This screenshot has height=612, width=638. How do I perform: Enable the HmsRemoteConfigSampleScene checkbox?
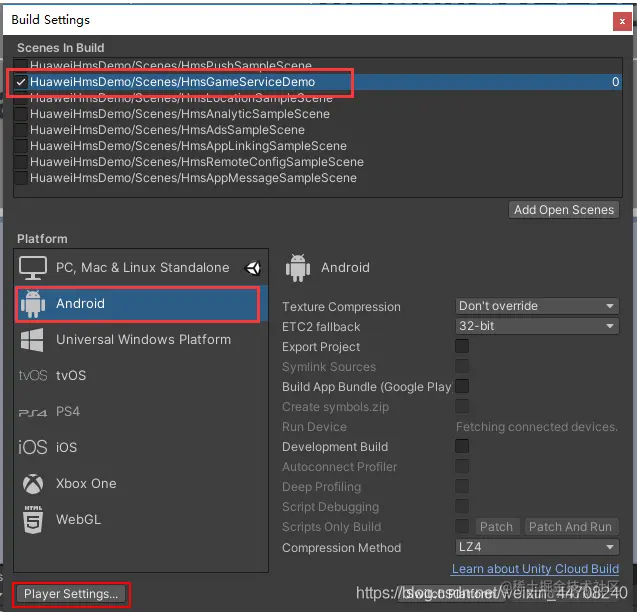coord(21,162)
